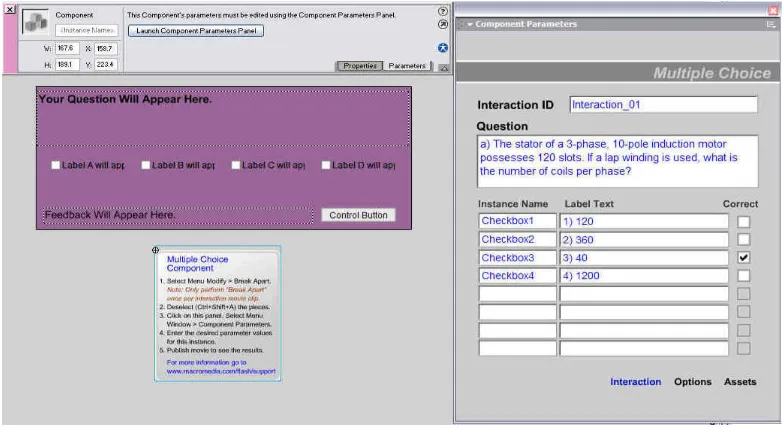Click the label text field "4) 1200"
Screen dimensions: 782x430
644,275
